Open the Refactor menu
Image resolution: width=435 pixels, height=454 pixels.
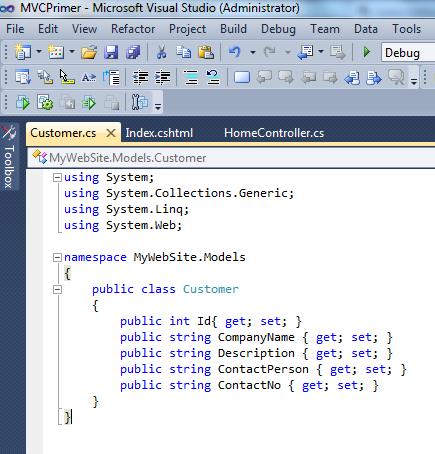(x=133, y=29)
